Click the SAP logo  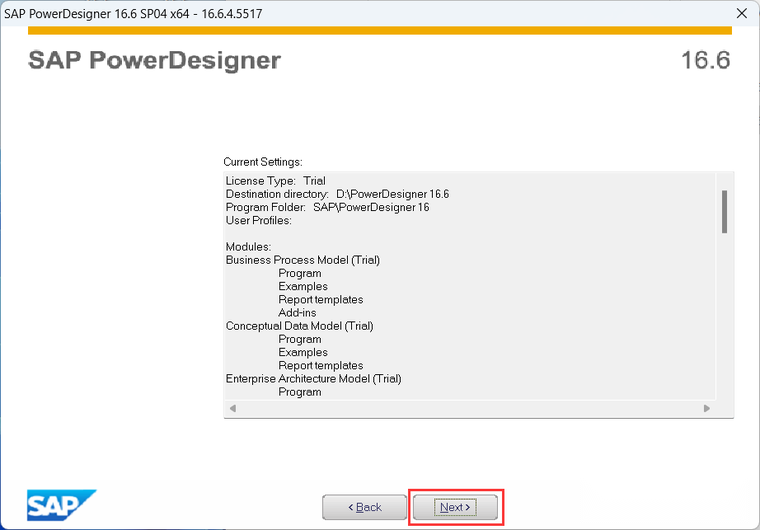coord(62,505)
